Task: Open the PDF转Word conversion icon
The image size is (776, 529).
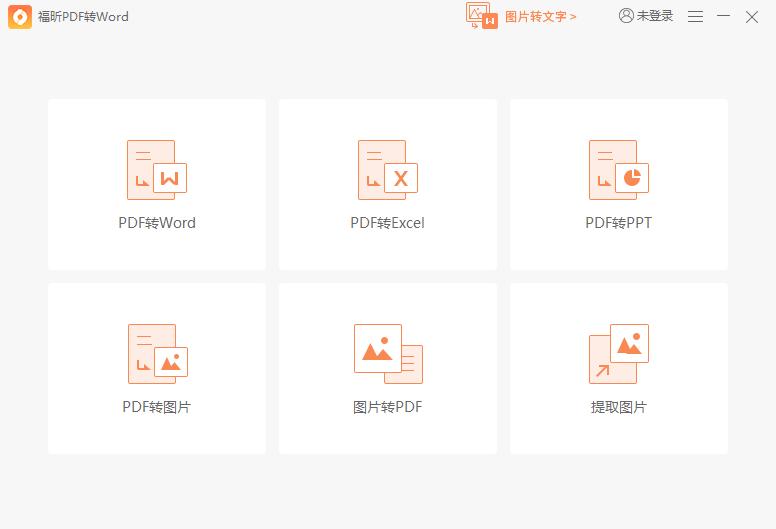Action: [157, 170]
